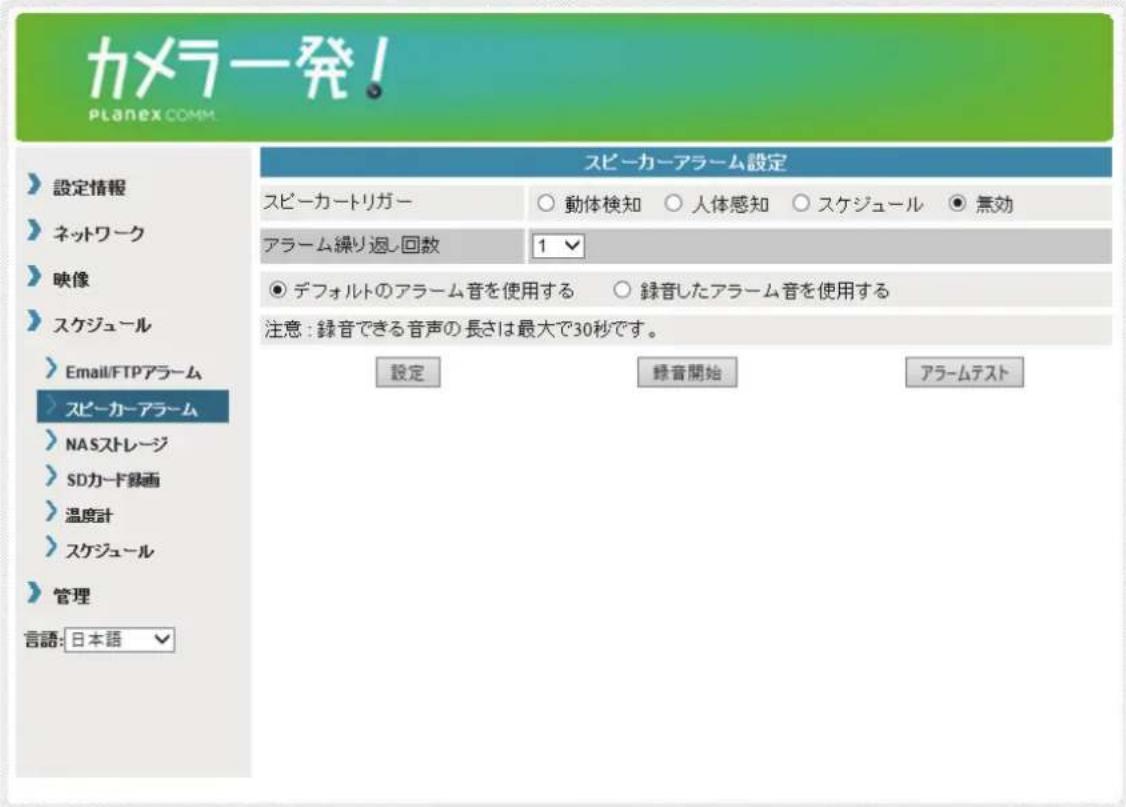Open the 設定情報 menu
The height and width of the screenshot is (807, 1126).
89,188
